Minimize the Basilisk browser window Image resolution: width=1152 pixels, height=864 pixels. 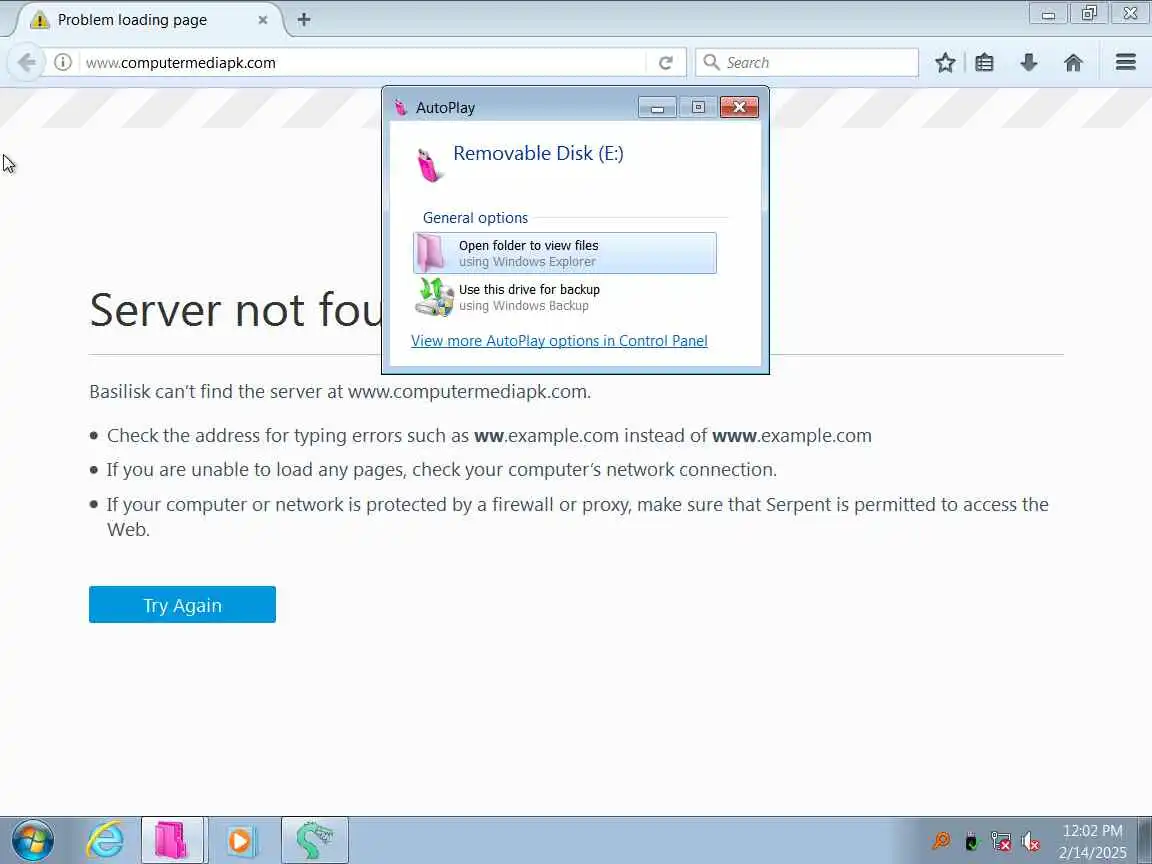(x=1048, y=13)
